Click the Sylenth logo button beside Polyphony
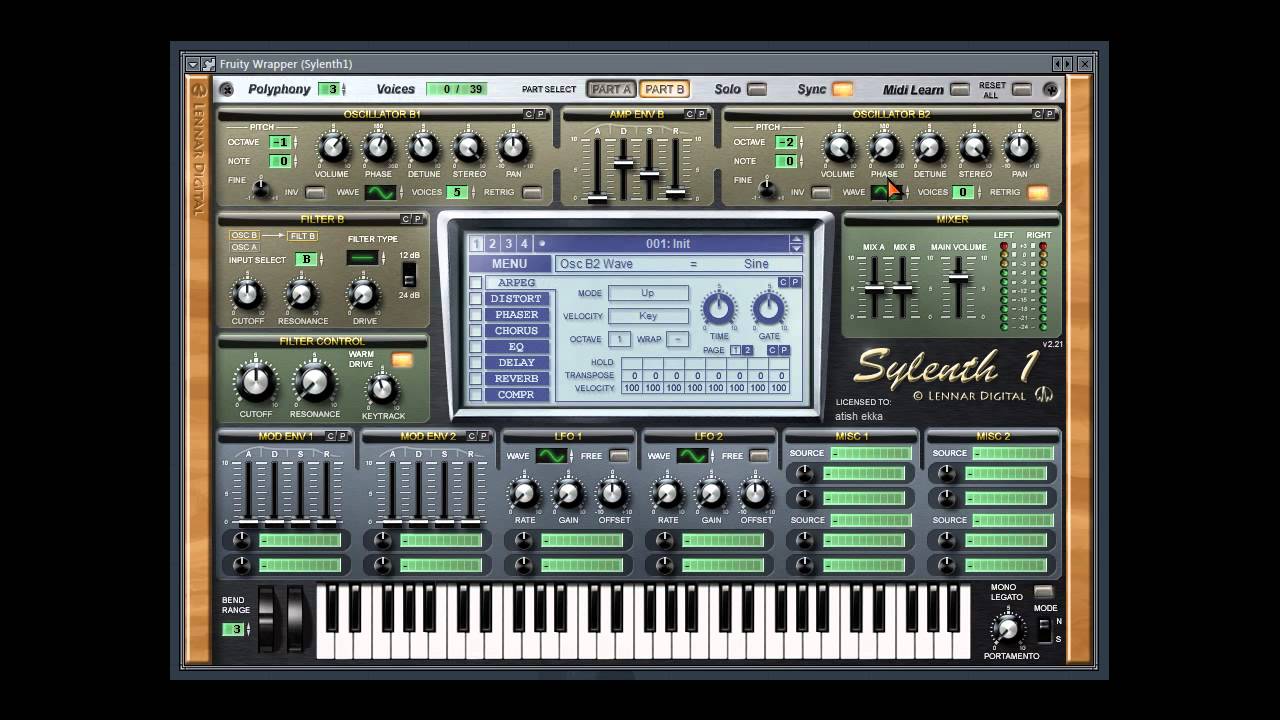This screenshot has width=1280, height=720. click(x=227, y=89)
